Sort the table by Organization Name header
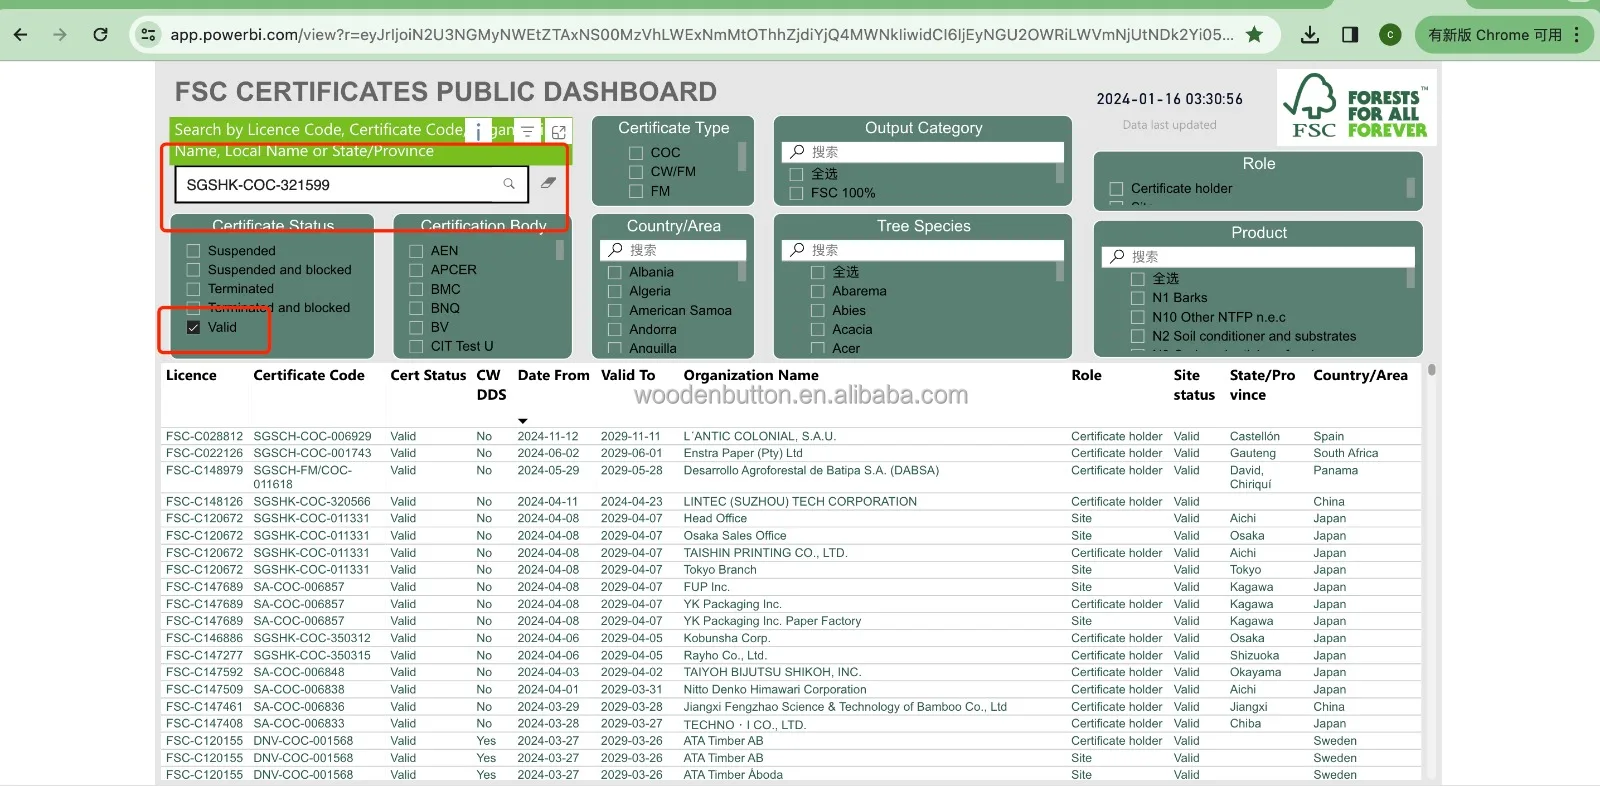Image resolution: width=1600 pixels, height=786 pixels. [x=750, y=375]
